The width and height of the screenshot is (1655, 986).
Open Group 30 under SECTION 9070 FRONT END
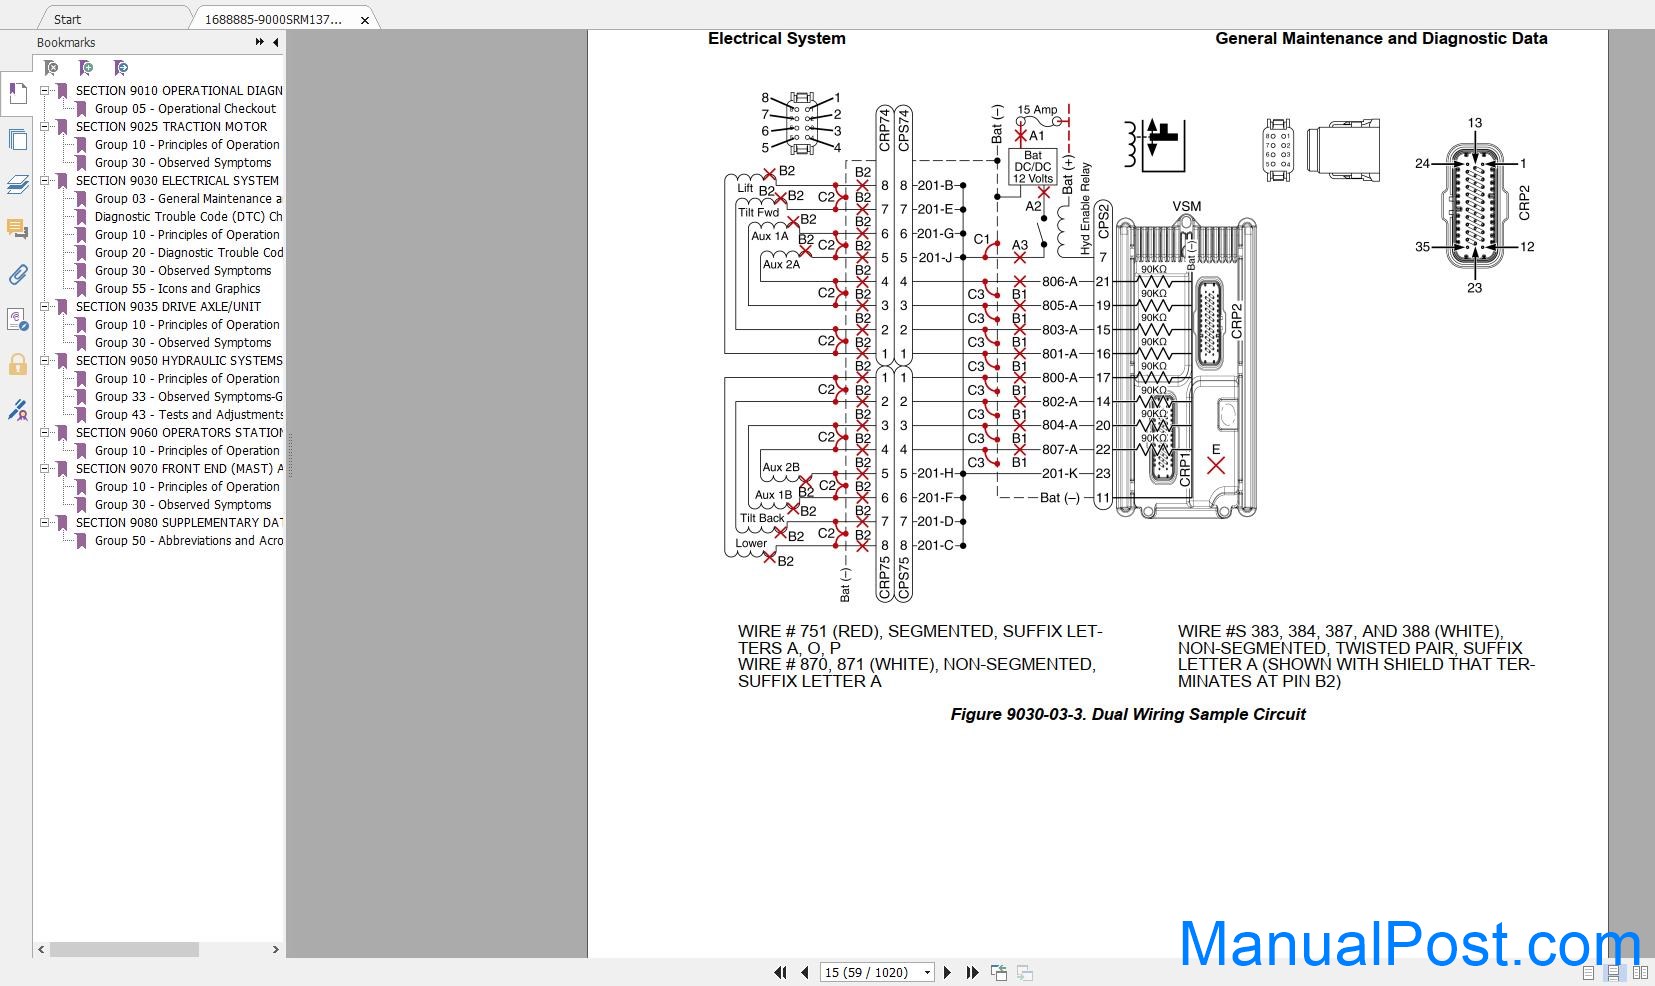(x=183, y=504)
